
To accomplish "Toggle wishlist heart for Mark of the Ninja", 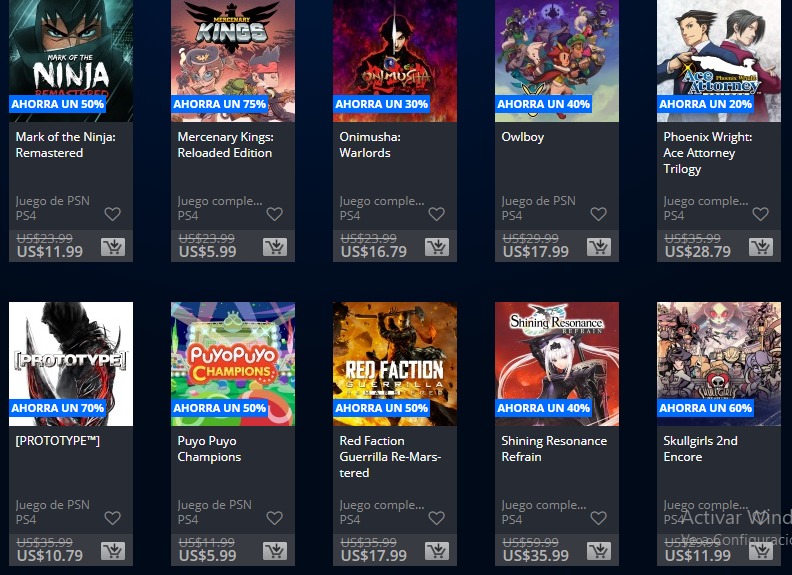I will 113,214.
